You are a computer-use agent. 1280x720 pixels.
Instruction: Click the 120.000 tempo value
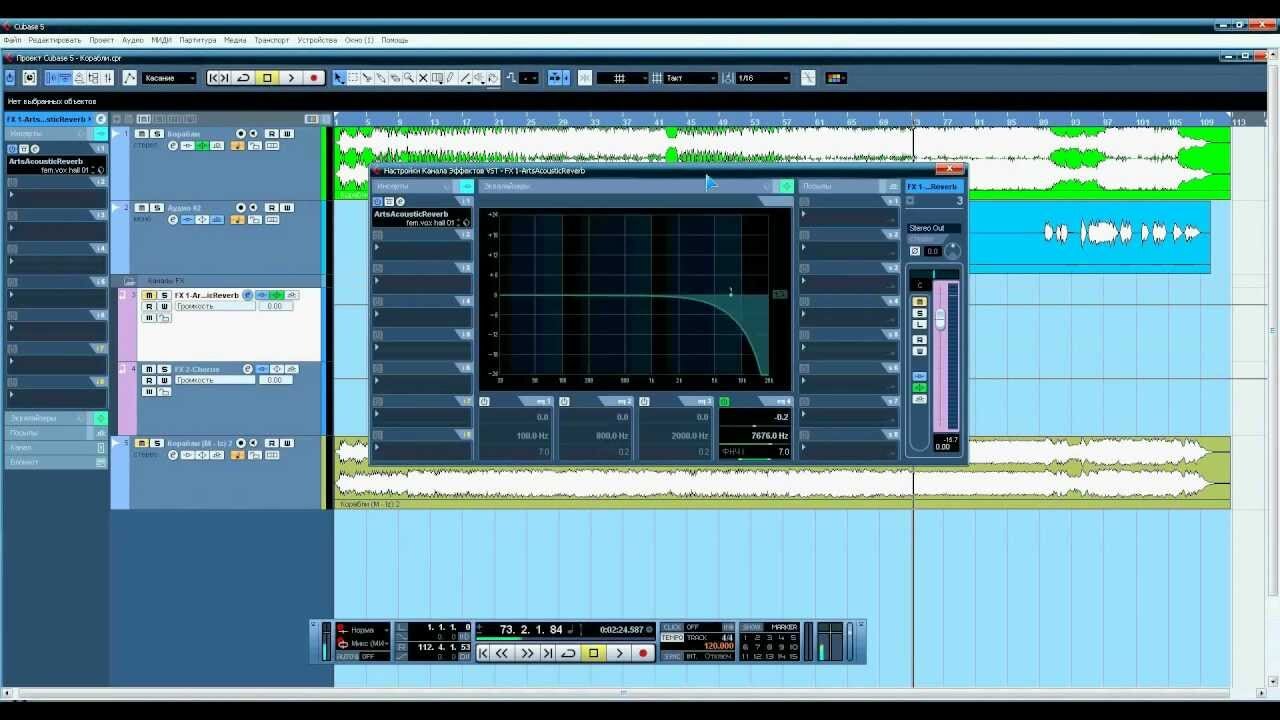tap(718, 646)
